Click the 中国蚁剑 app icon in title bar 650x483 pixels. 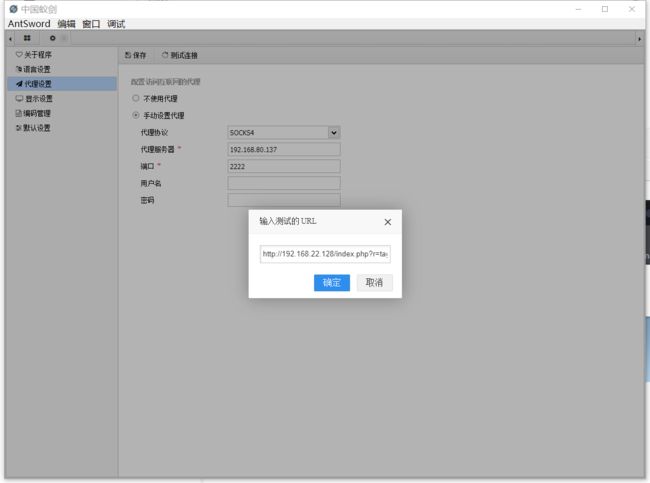coord(13,9)
